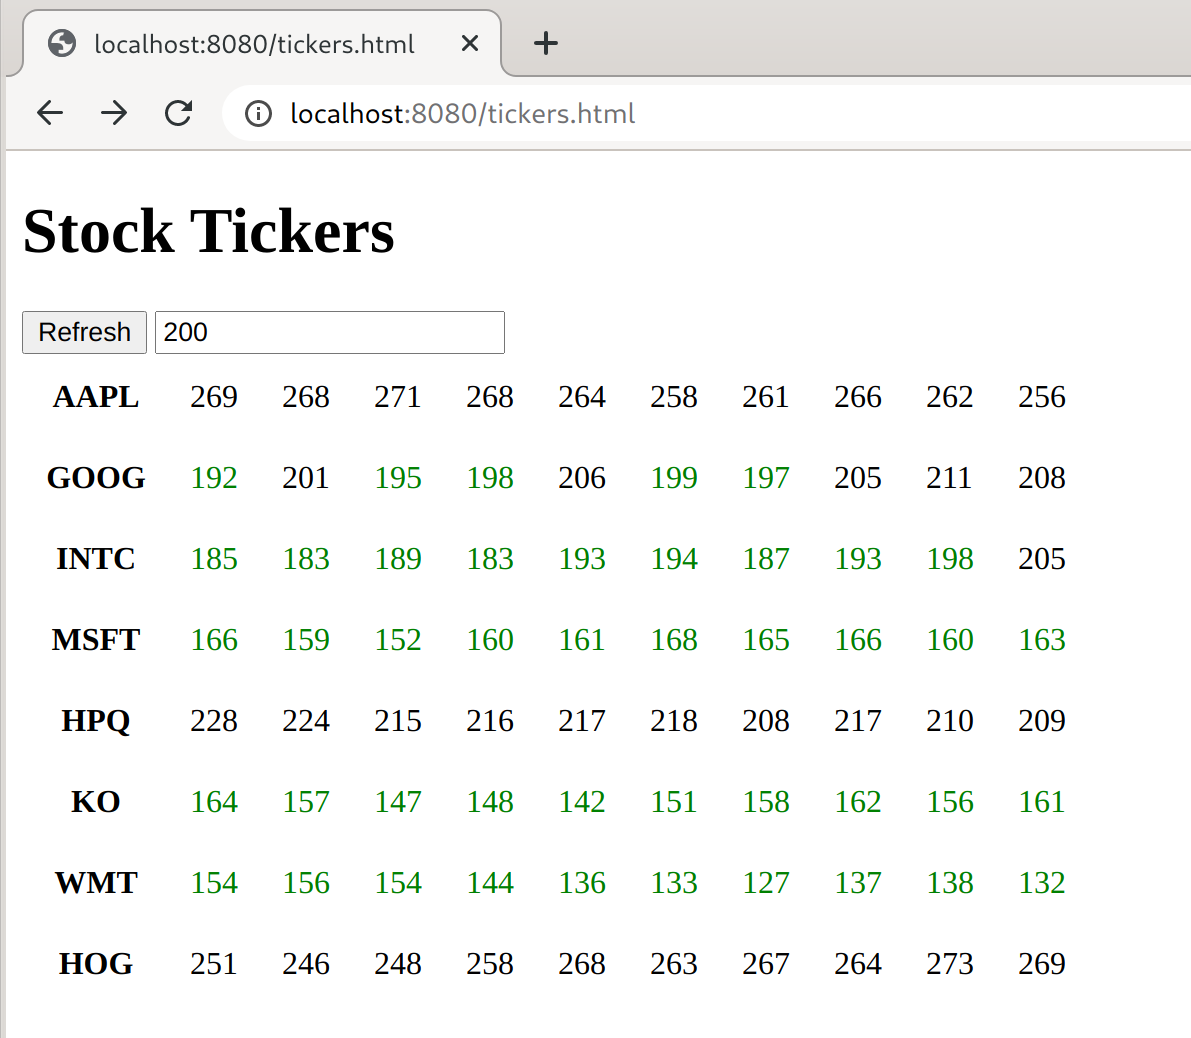Click the address bar URL text
Image resolution: width=1191 pixels, height=1038 pixels.
point(463,114)
